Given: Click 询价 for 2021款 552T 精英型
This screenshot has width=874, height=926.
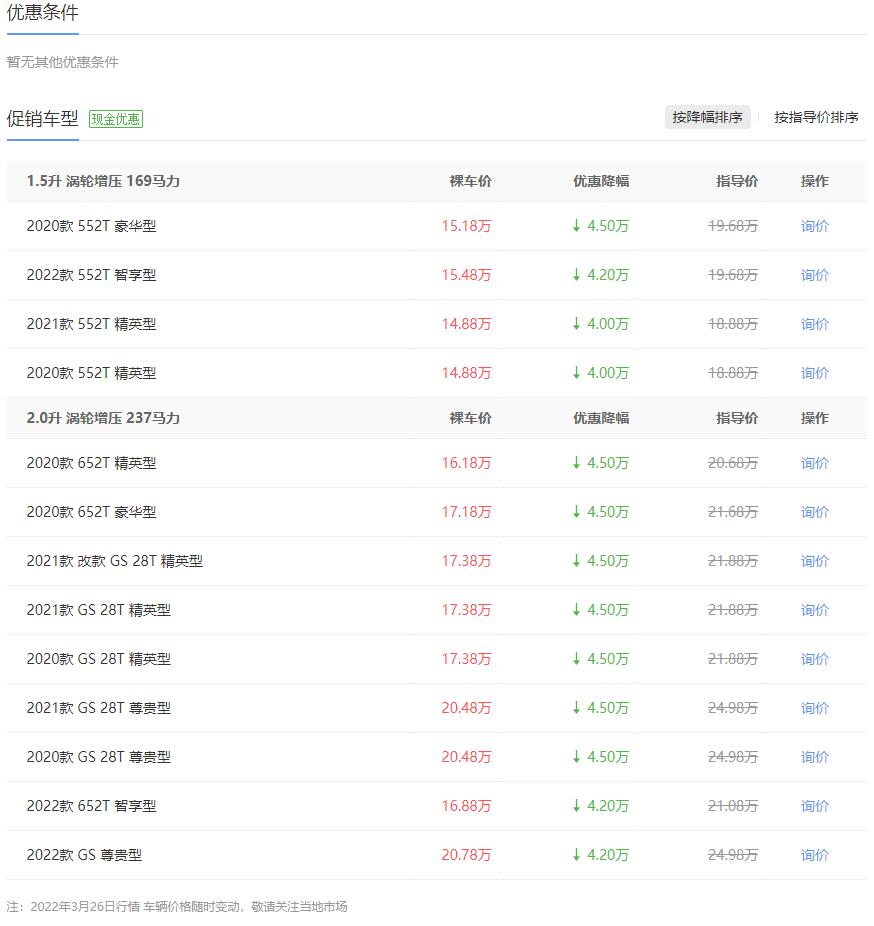Looking at the screenshot, I should pos(814,324).
